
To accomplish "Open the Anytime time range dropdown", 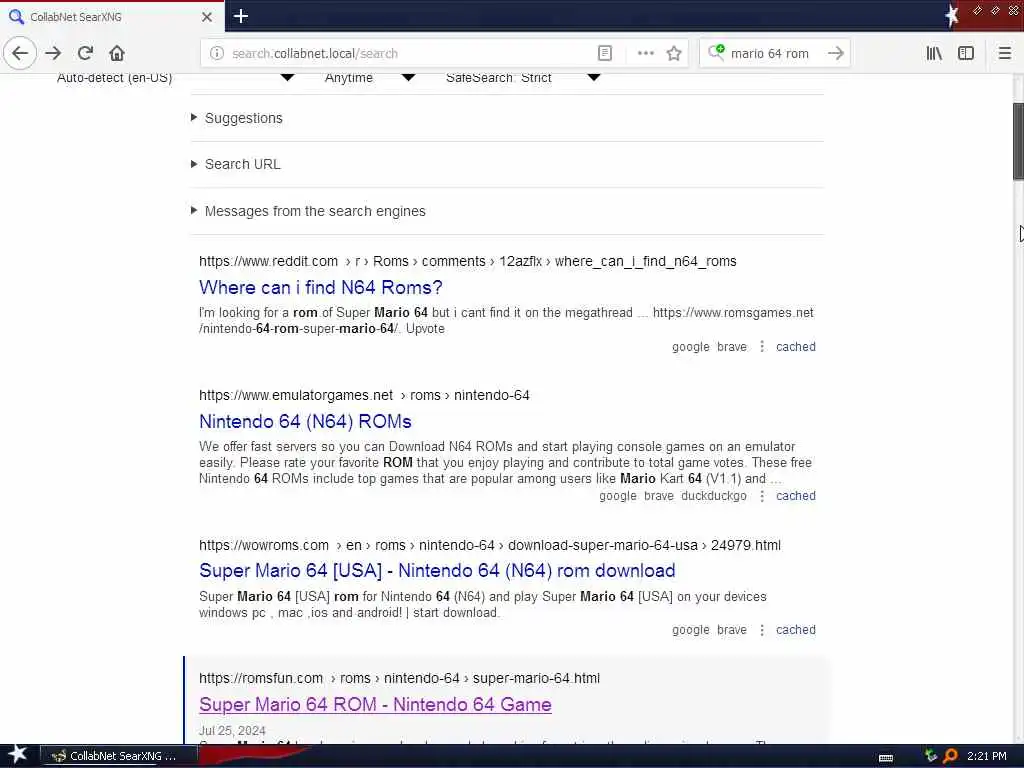I will tap(369, 78).
